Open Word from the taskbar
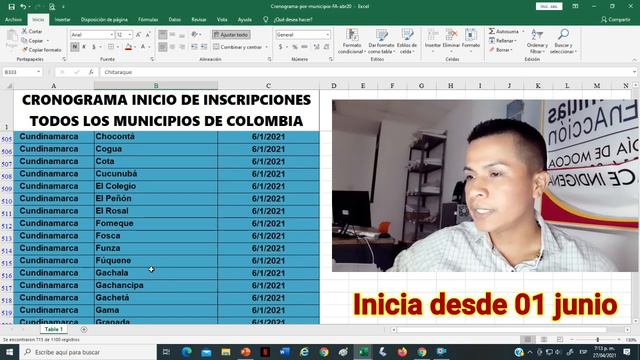This screenshot has width=640, height=360. point(284,352)
